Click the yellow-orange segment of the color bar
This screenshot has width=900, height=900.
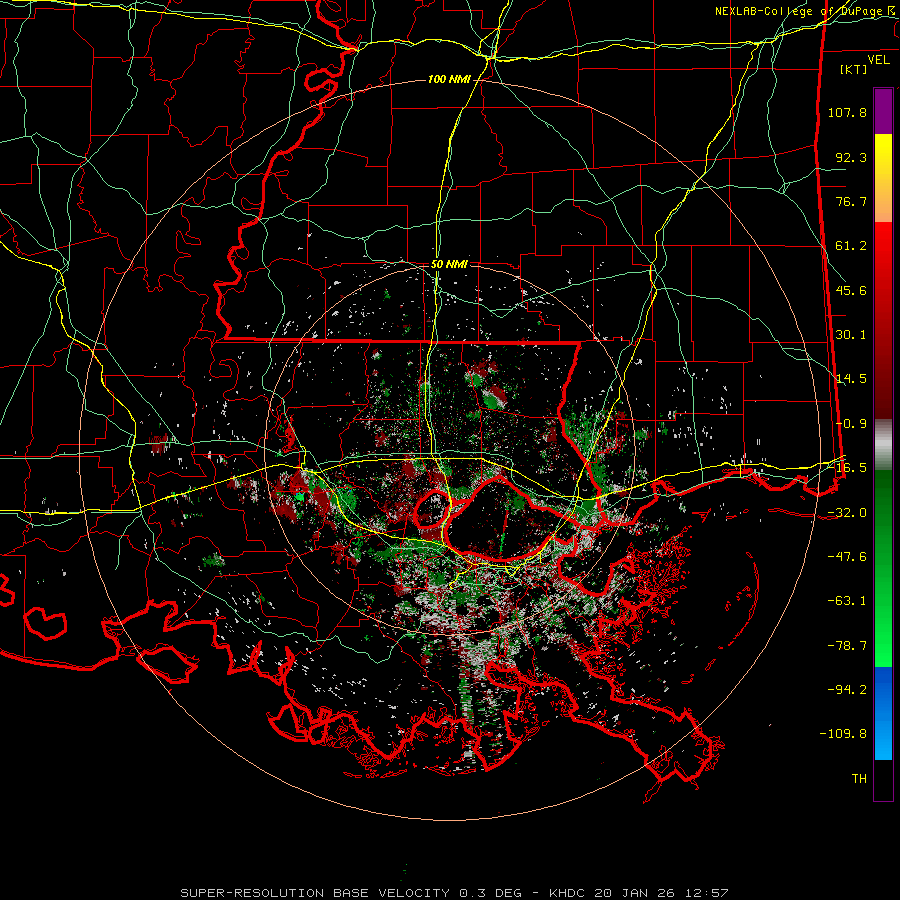pyautogui.click(x=883, y=178)
